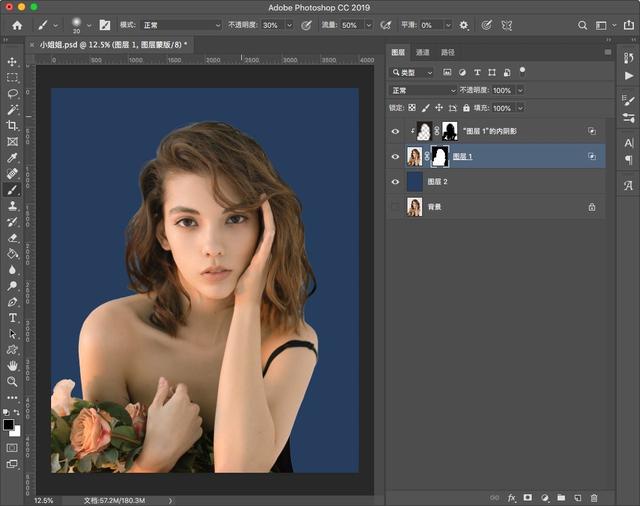
Task: Select the Frame tool
Action: [12, 142]
